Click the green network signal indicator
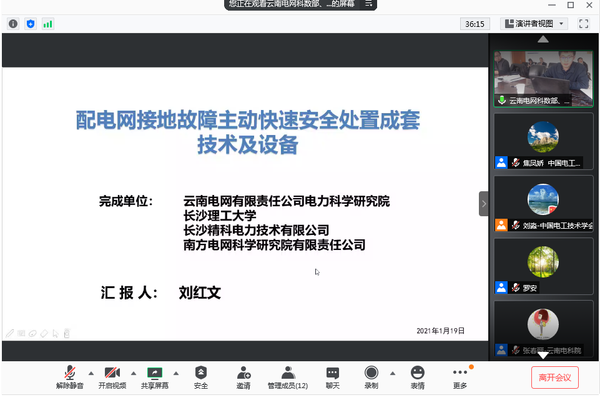 click(x=46, y=23)
